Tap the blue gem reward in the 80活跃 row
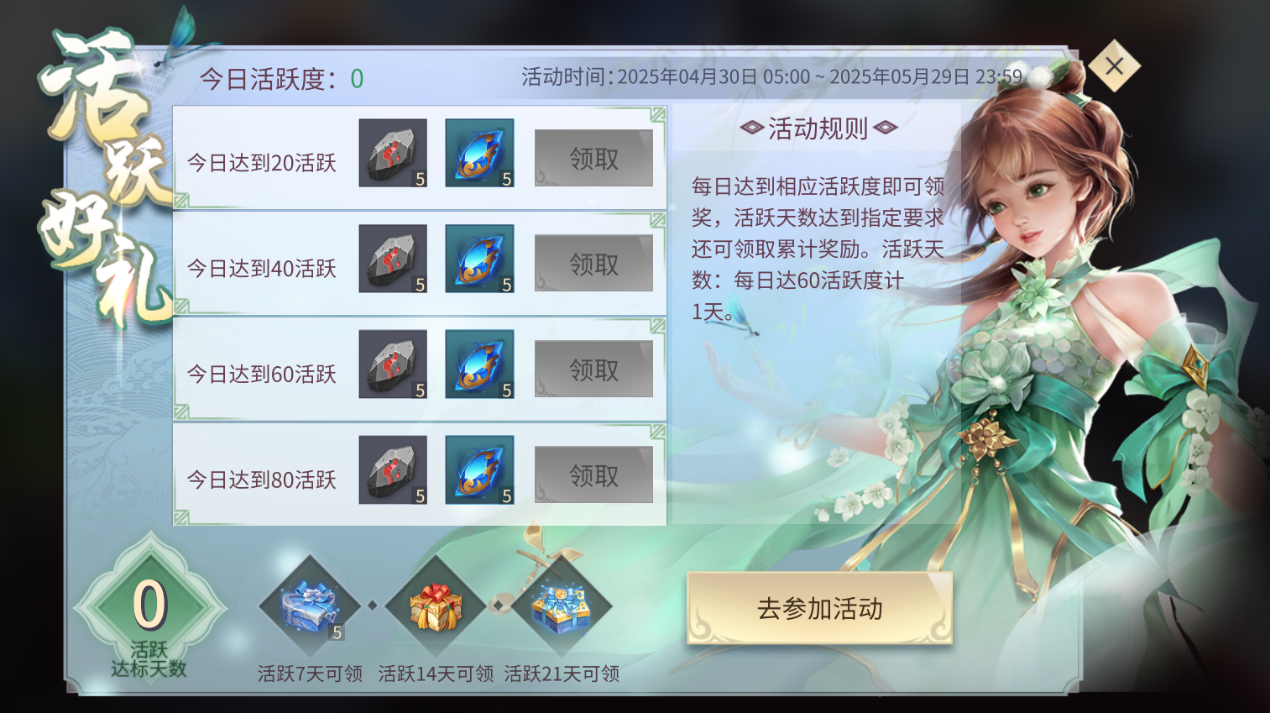Viewport: 1270px width, 713px height. click(480, 469)
